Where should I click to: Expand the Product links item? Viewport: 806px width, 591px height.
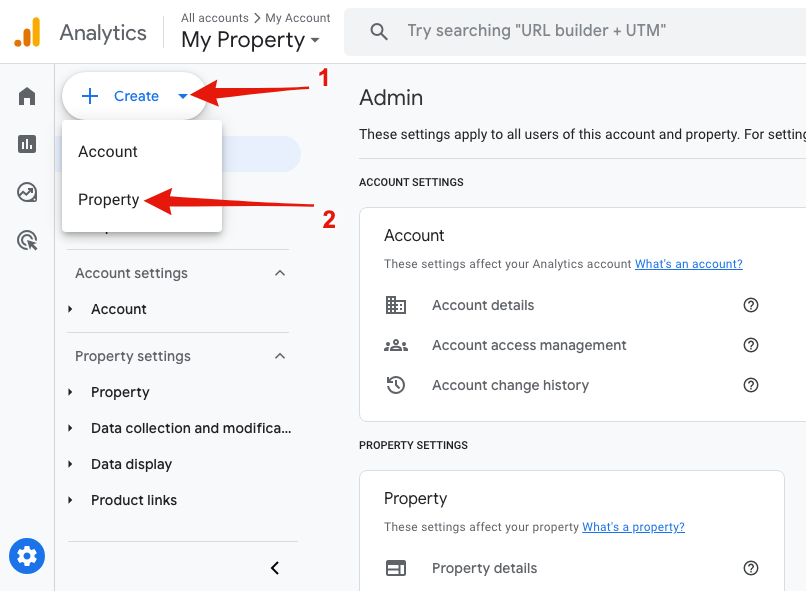click(70, 500)
